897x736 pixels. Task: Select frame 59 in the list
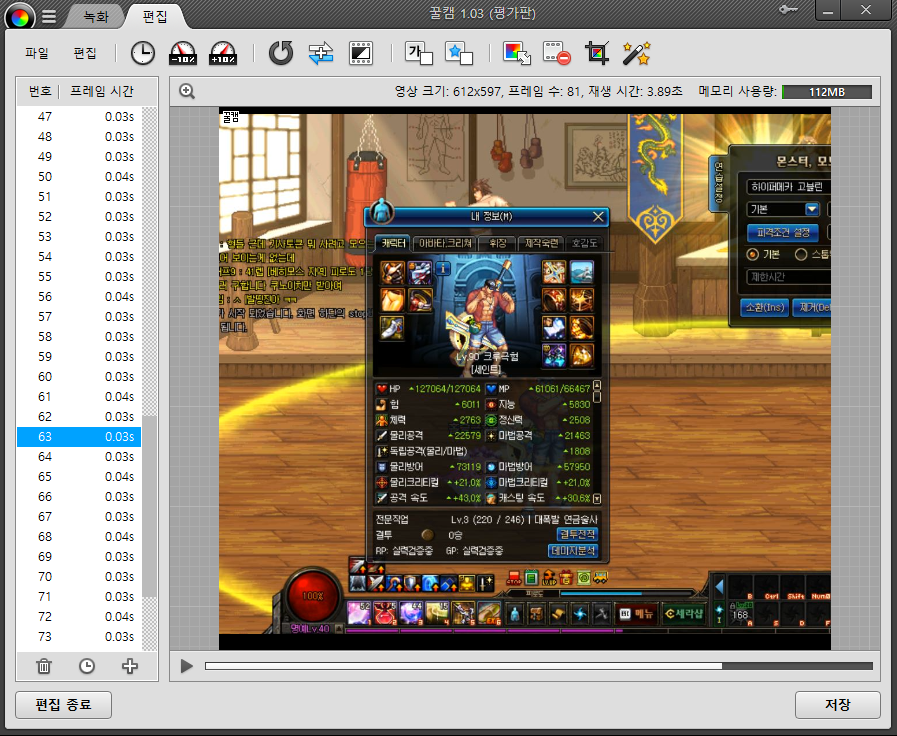(x=79, y=357)
